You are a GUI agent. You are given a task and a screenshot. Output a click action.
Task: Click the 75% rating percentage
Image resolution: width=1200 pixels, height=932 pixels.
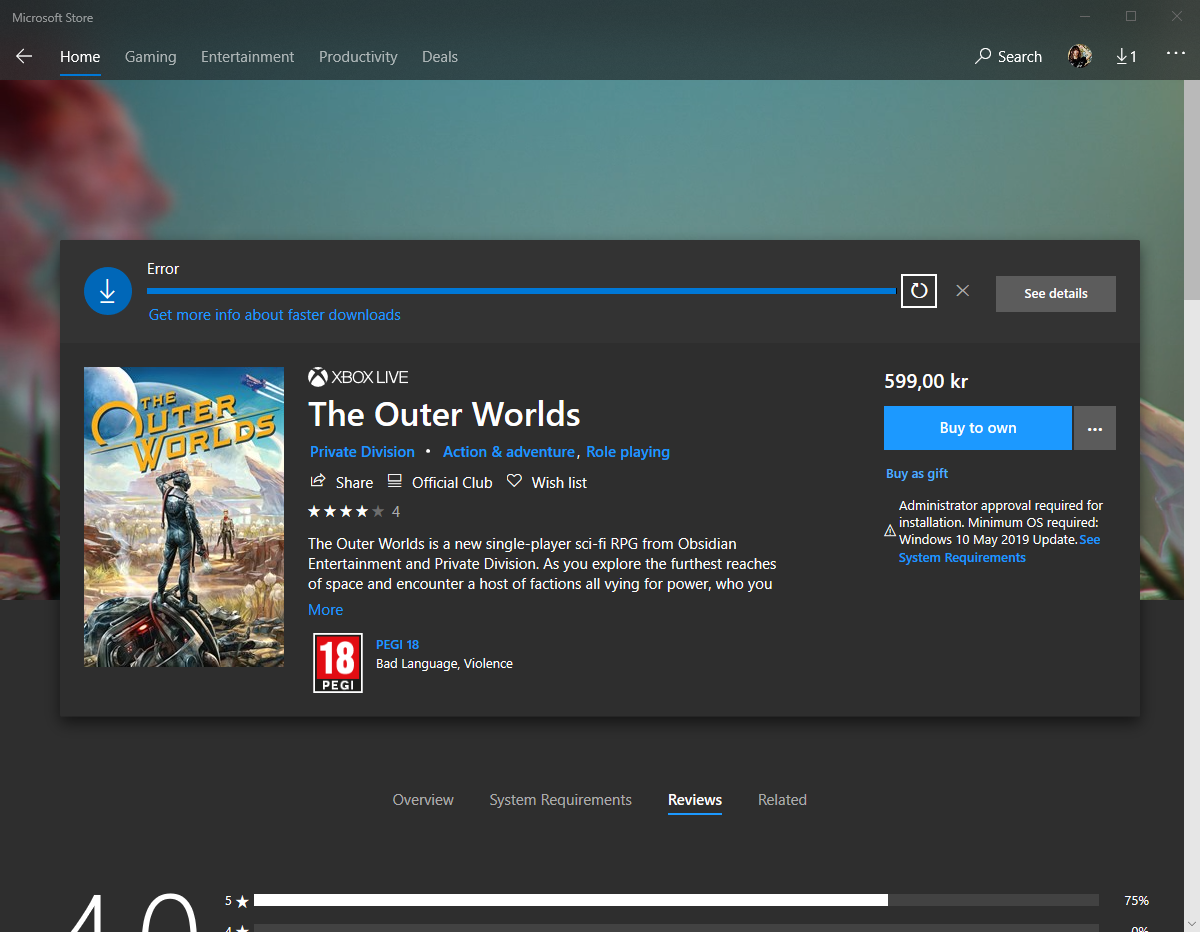pyautogui.click(x=1136, y=900)
